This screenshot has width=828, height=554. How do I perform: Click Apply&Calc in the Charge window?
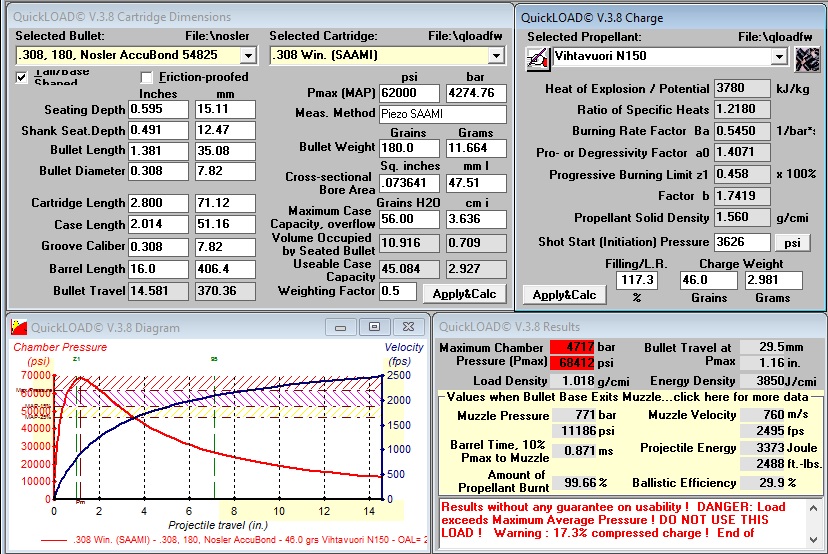[564, 295]
